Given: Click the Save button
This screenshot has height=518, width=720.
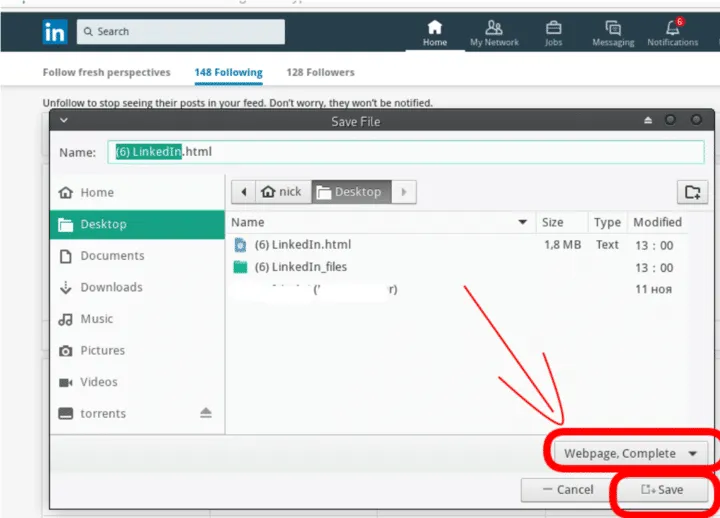Looking at the screenshot, I should (x=662, y=490).
